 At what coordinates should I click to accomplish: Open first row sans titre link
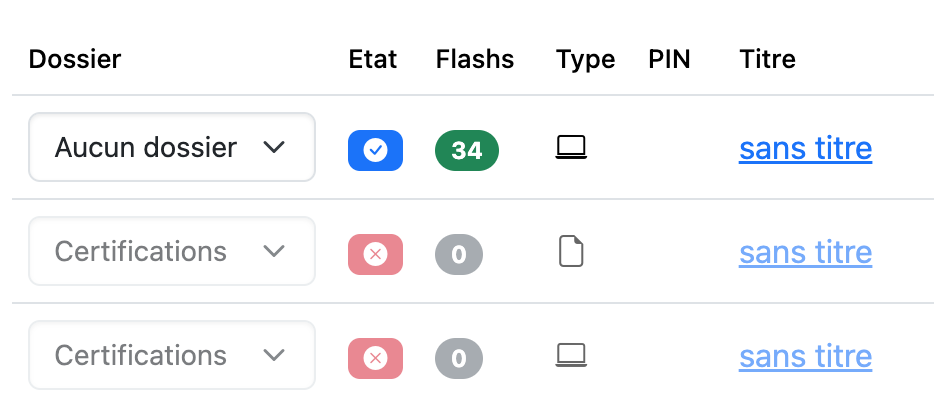pos(805,149)
